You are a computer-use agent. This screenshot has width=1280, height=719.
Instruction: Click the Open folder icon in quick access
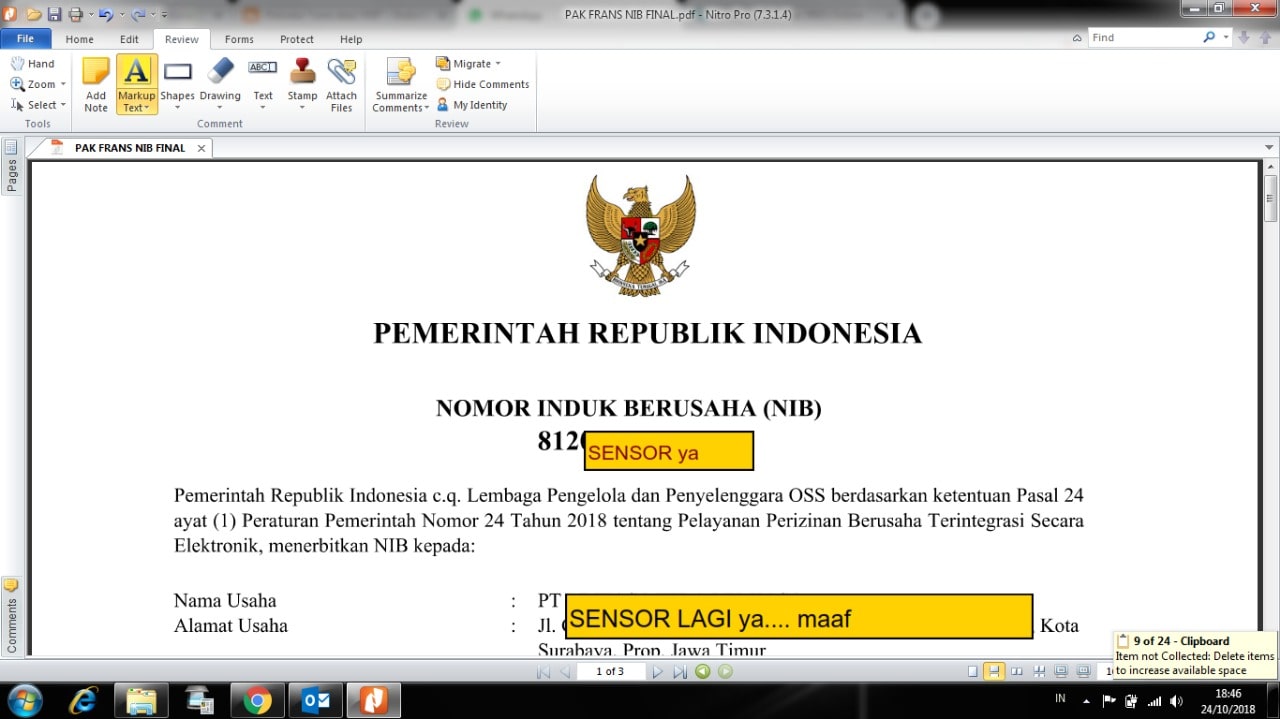click(x=33, y=15)
